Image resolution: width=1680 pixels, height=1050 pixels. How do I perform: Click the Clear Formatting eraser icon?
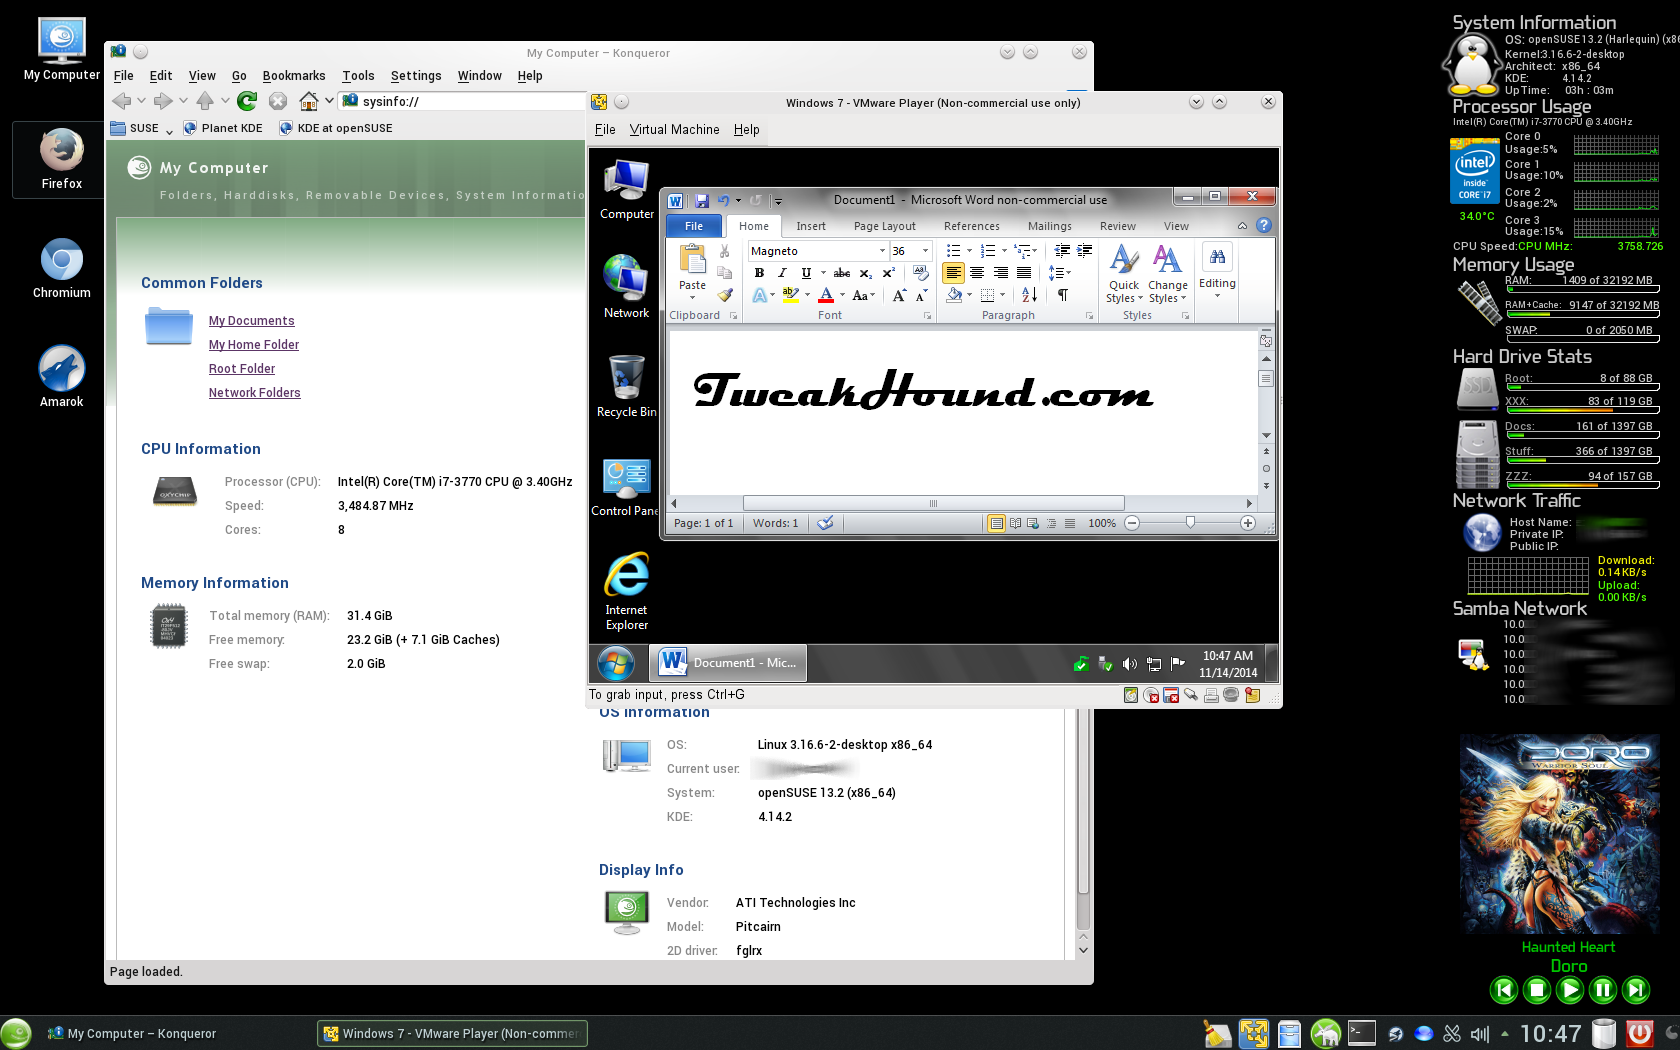coord(920,273)
